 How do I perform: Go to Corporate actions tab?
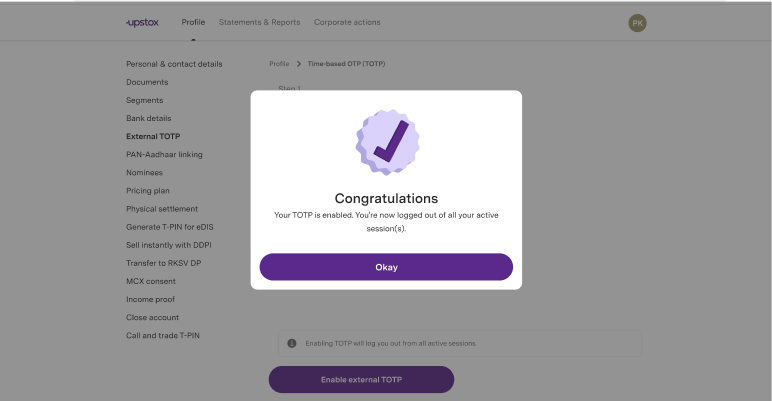(347, 22)
